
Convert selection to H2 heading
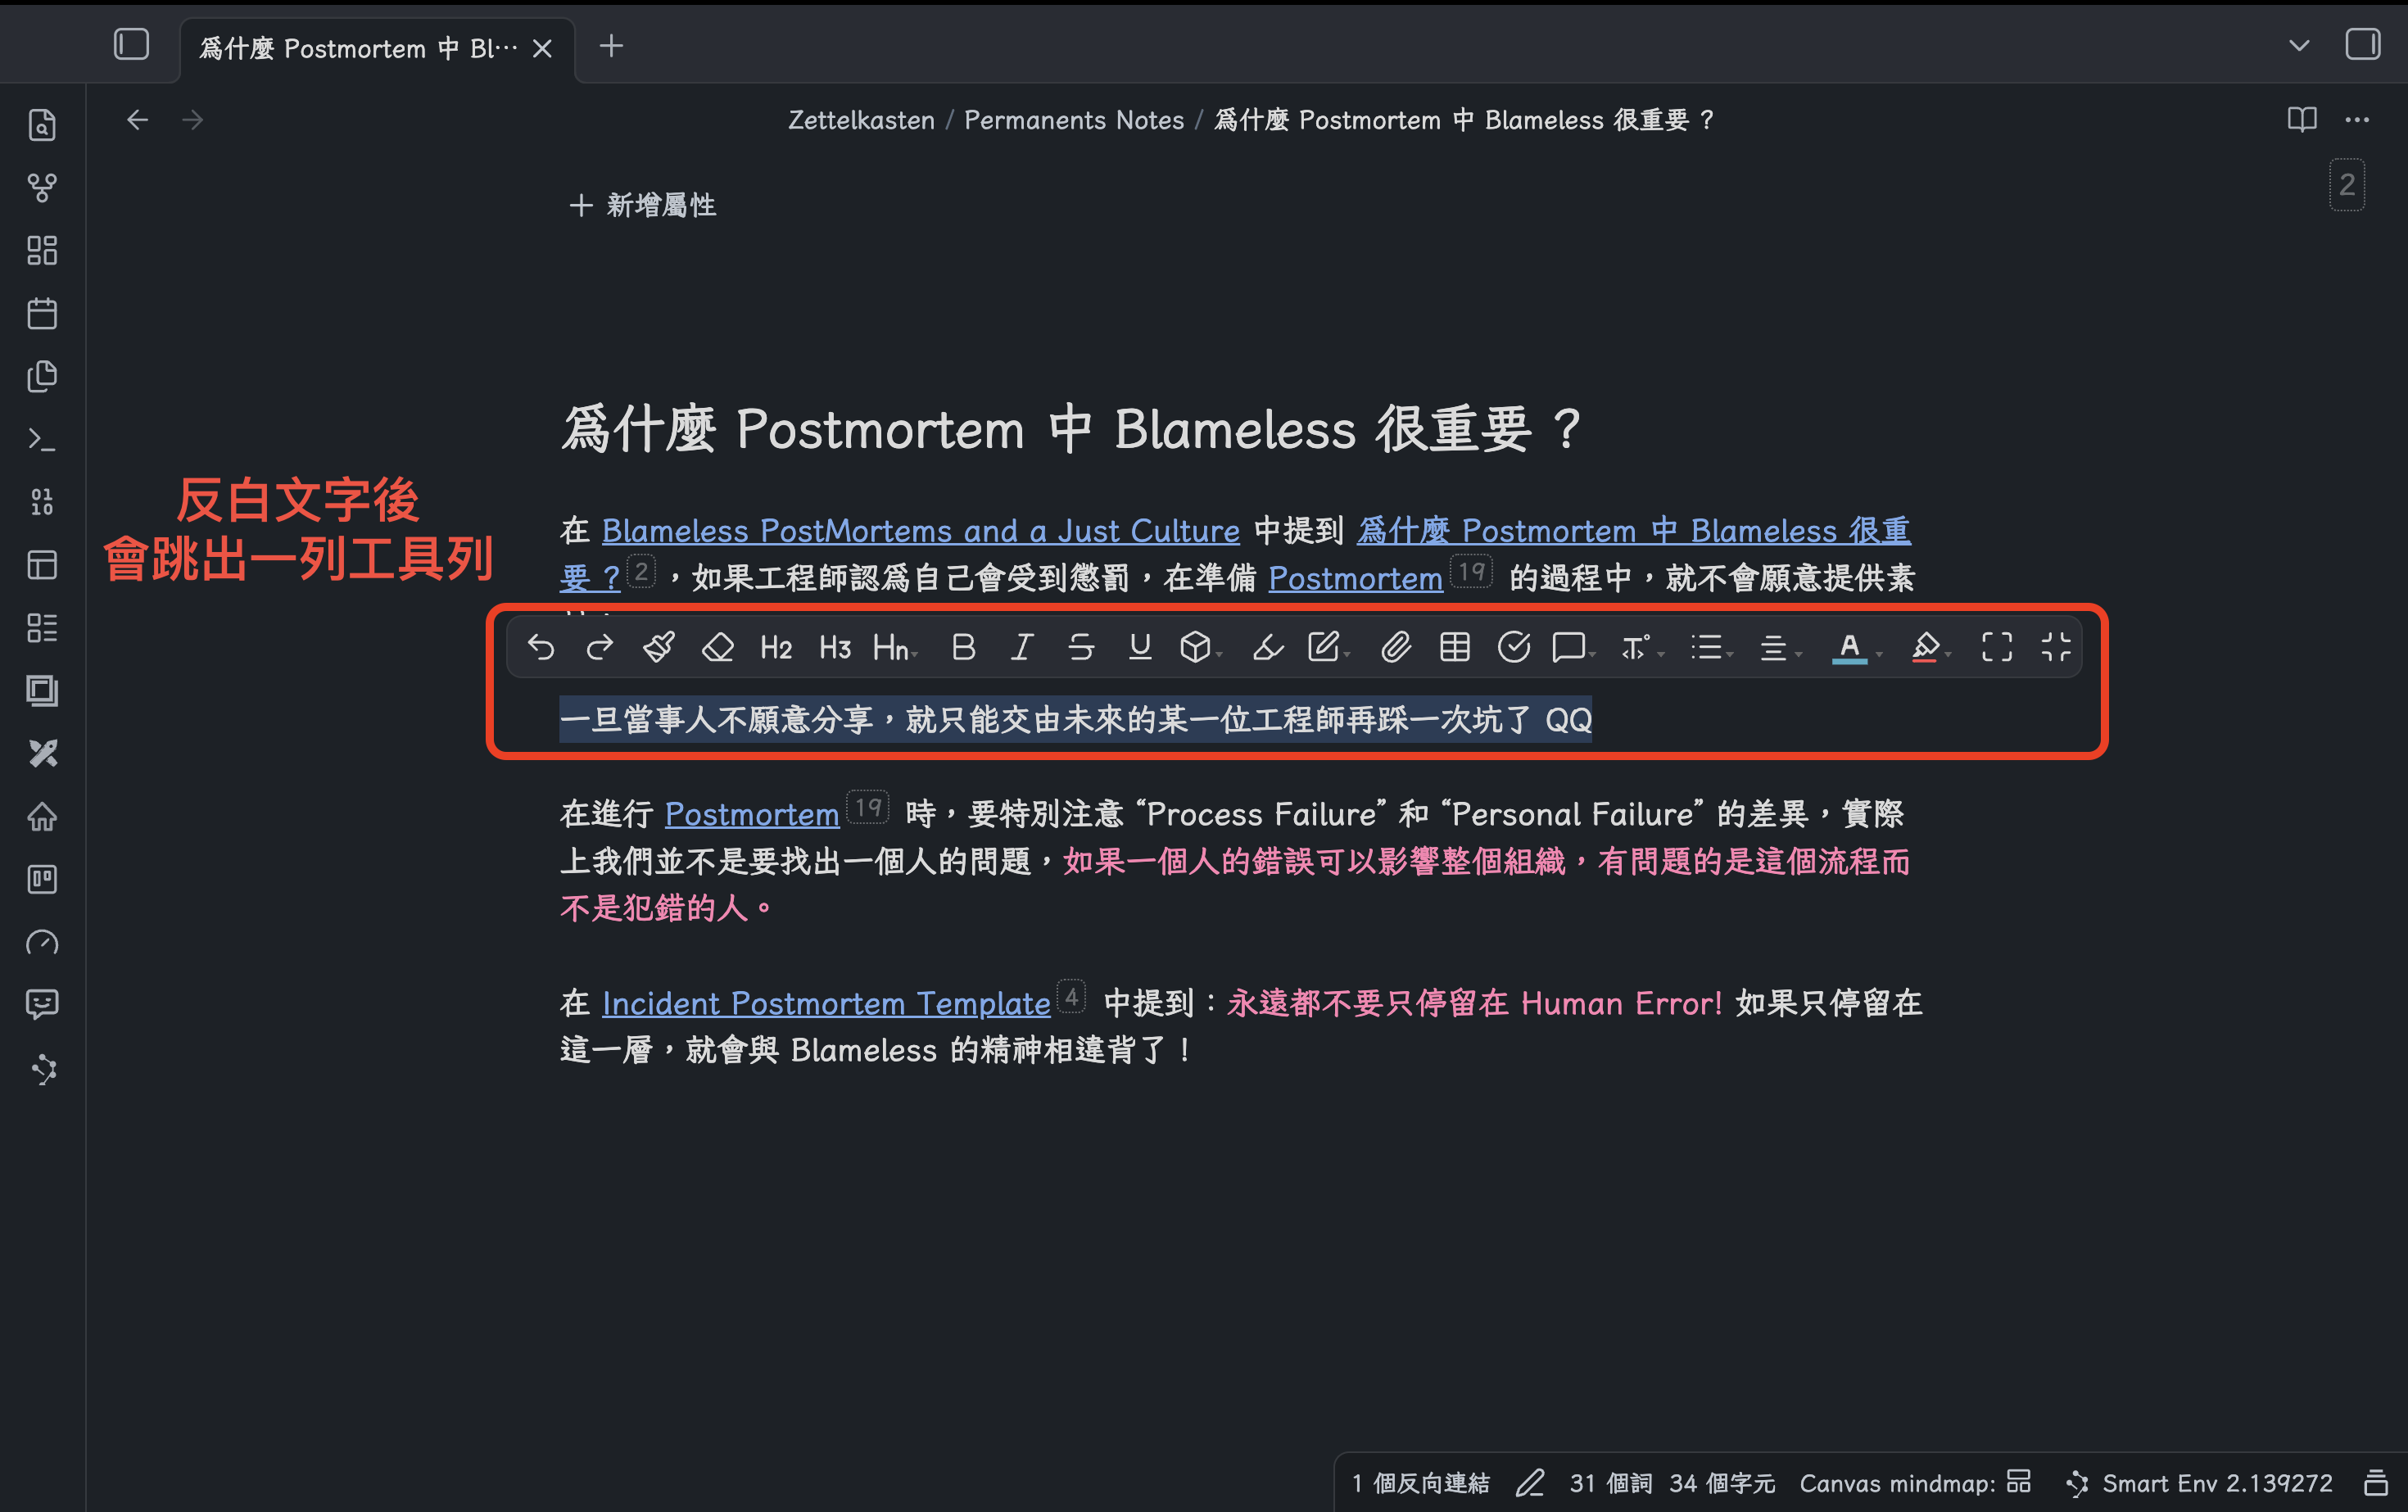(776, 647)
